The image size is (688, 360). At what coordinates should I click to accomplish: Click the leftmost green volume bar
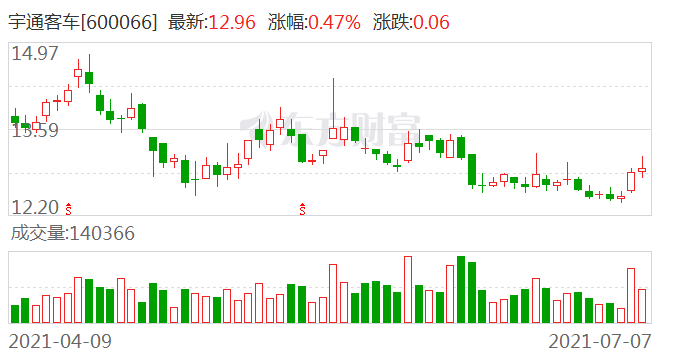tap(15, 314)
